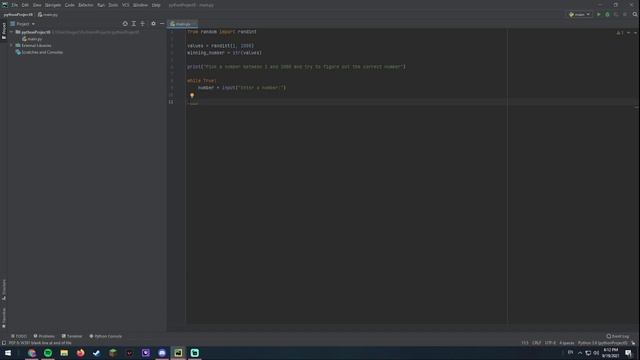
Task: Click the CRLF line separator indicator
Action: tap(536, 343)
